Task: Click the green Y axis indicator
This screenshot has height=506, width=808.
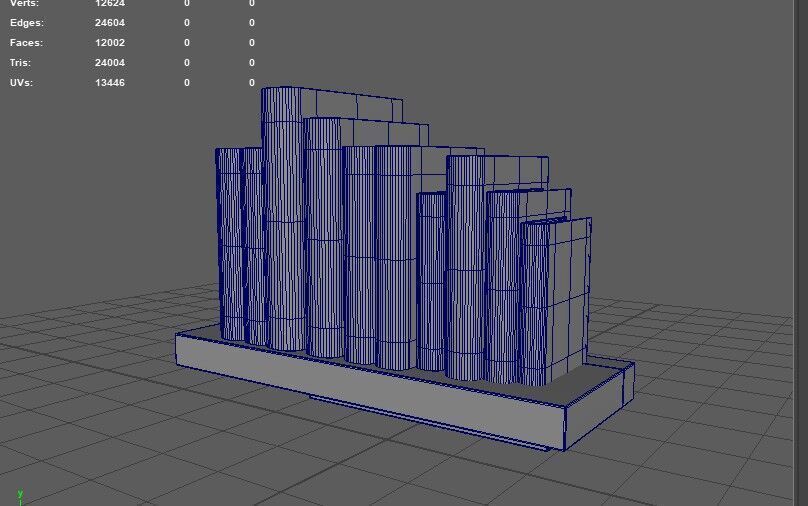Action: click(x=20, y=495)
